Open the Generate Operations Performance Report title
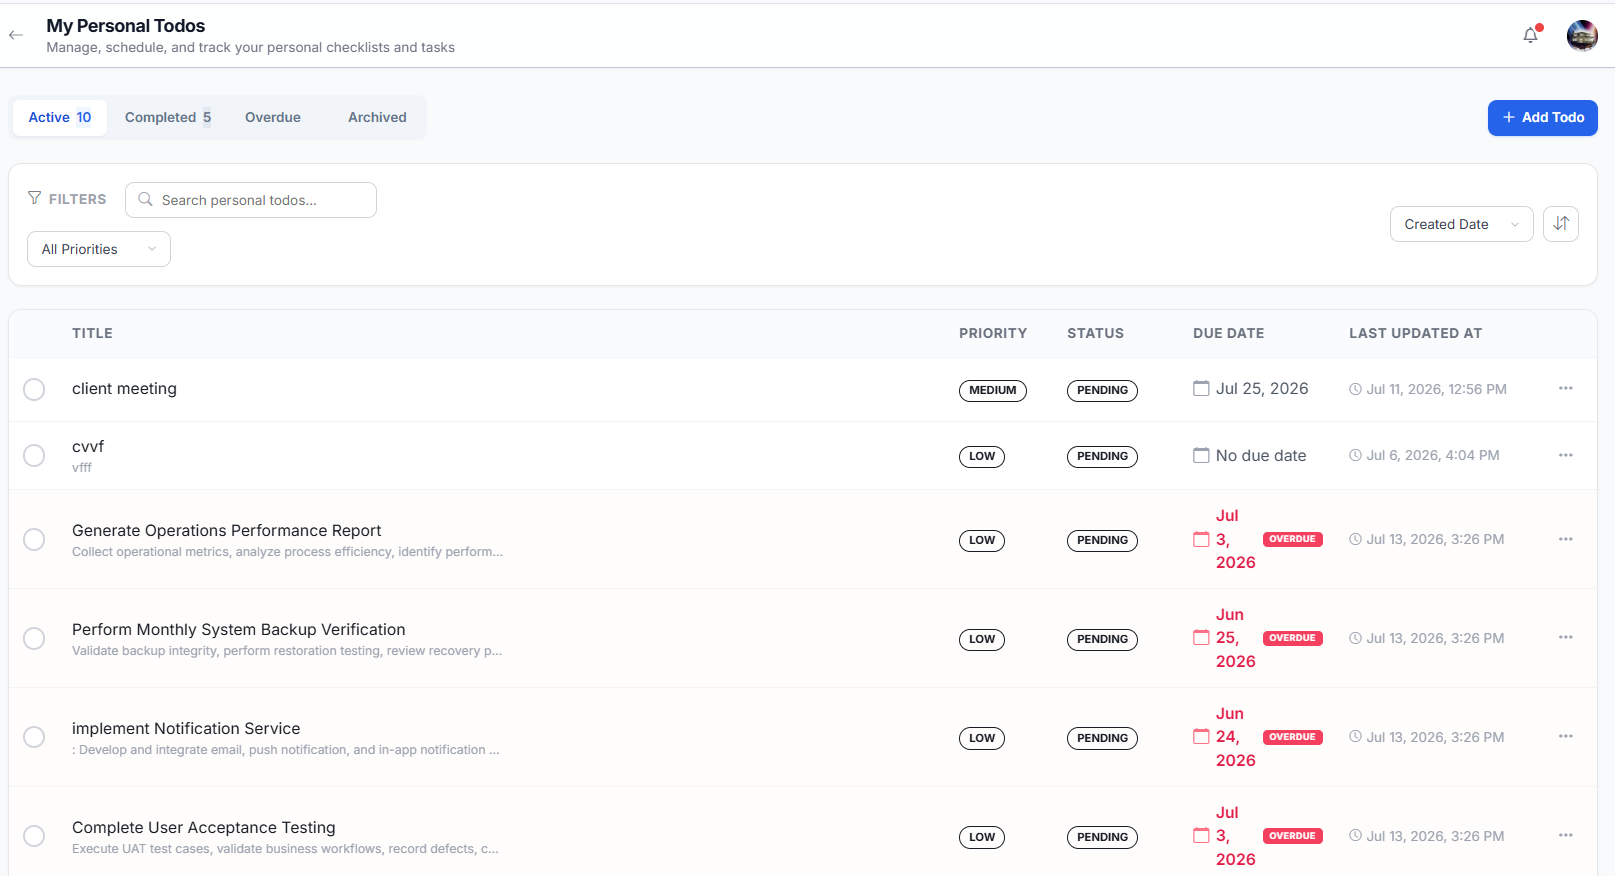Screen dimensions: 1615x876 227,530
